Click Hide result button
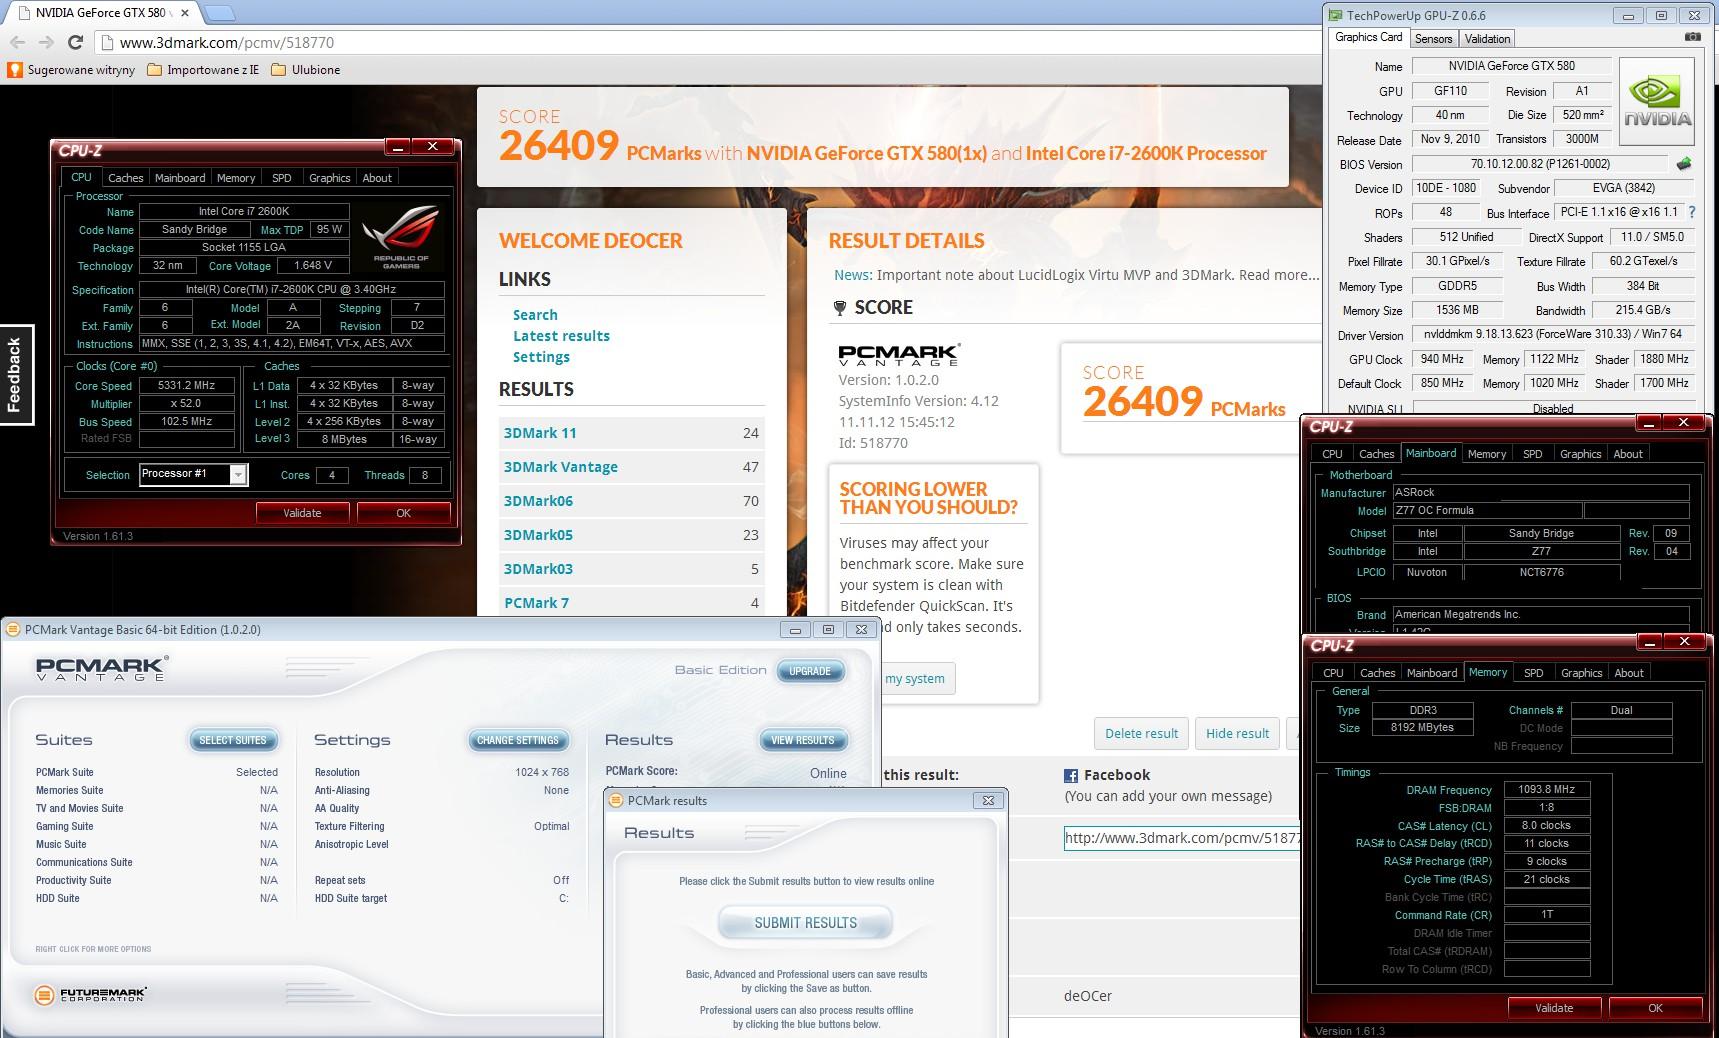Viewport: 1719px width, 1038px height. pyautogui.click(x=1237, y=733)
